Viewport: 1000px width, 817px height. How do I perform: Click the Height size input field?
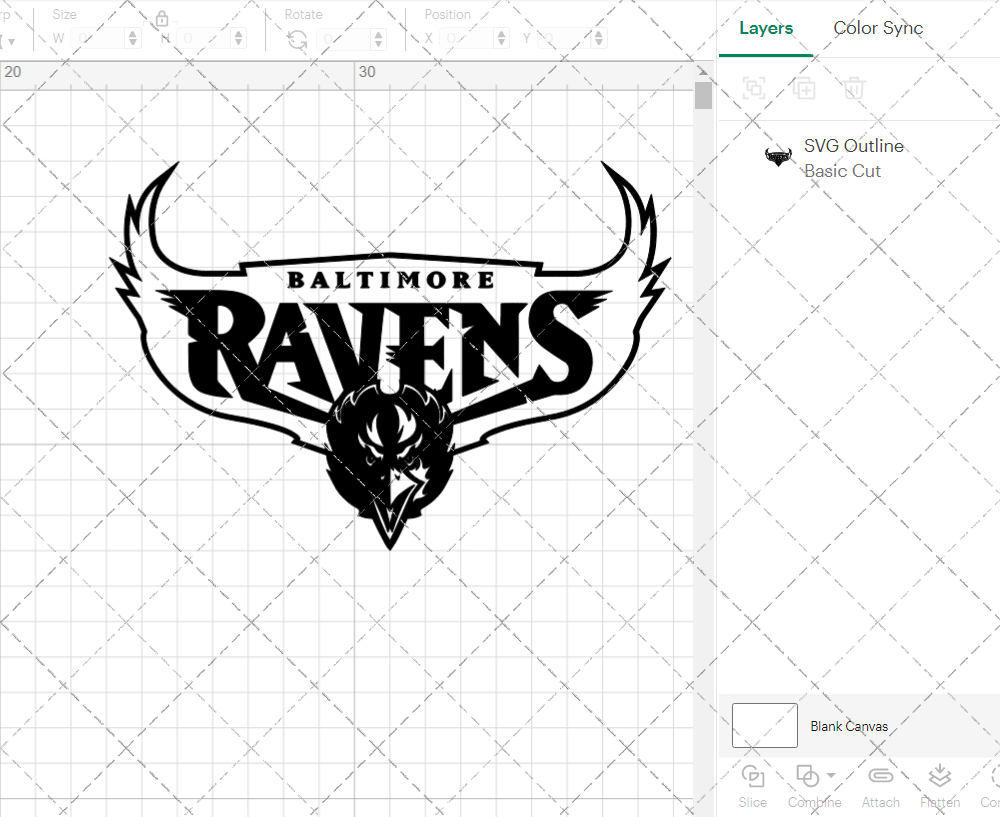coord(205,38)
